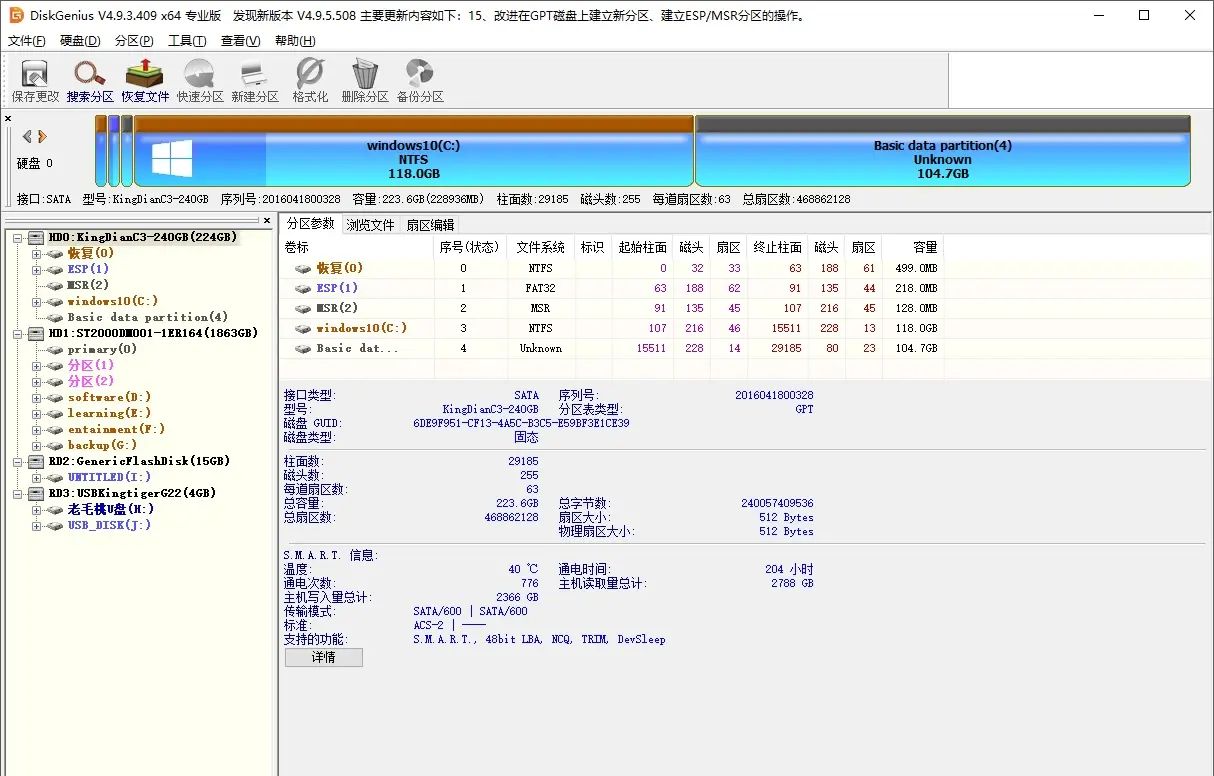
Task: Open the 查看 (View) menu
Action: (239, 40)
